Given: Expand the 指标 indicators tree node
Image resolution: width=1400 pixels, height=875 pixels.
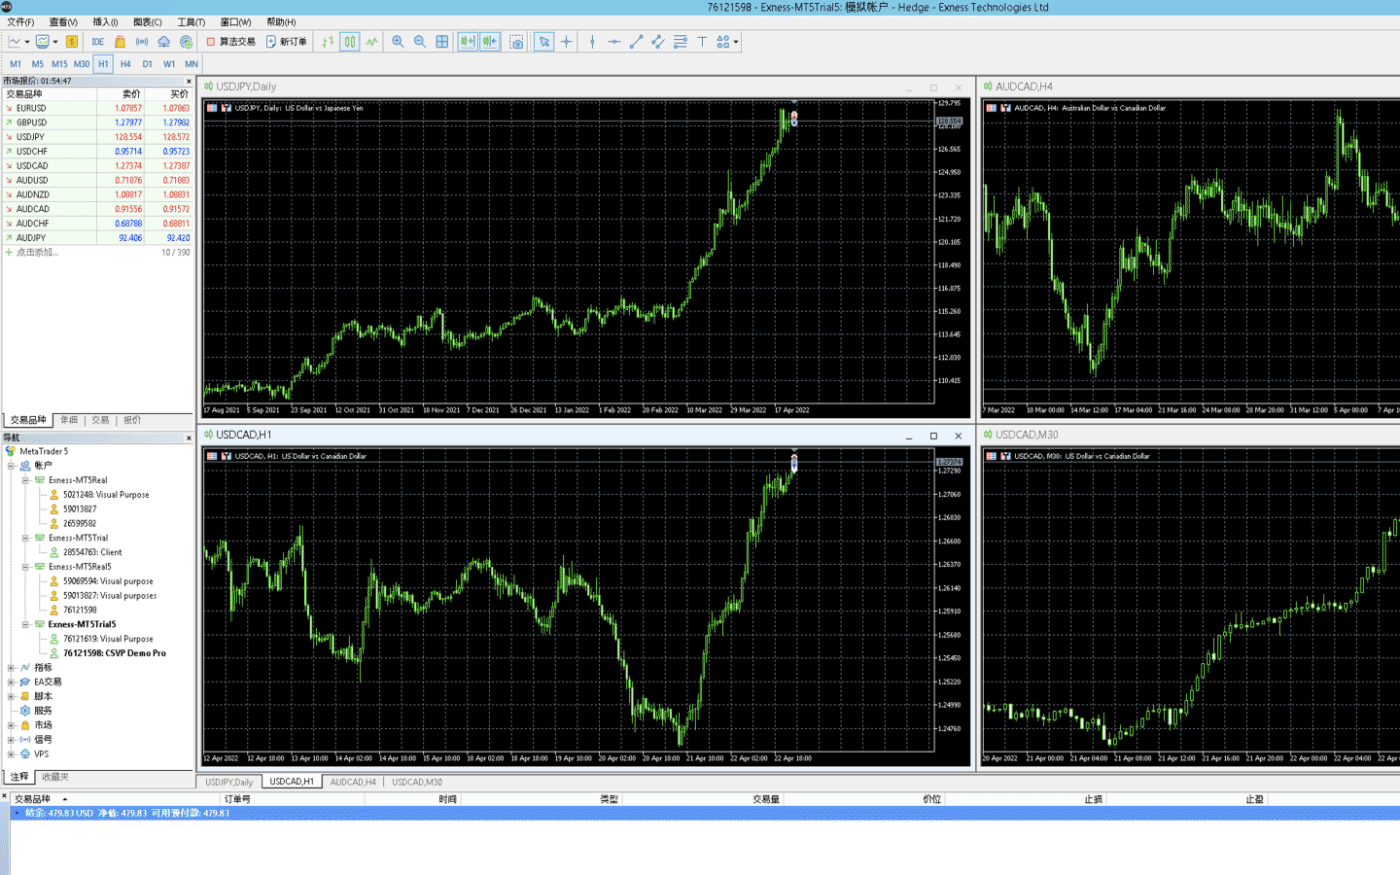Looking at the screenshot, I should pyautogui.click(x=11, y=667).
